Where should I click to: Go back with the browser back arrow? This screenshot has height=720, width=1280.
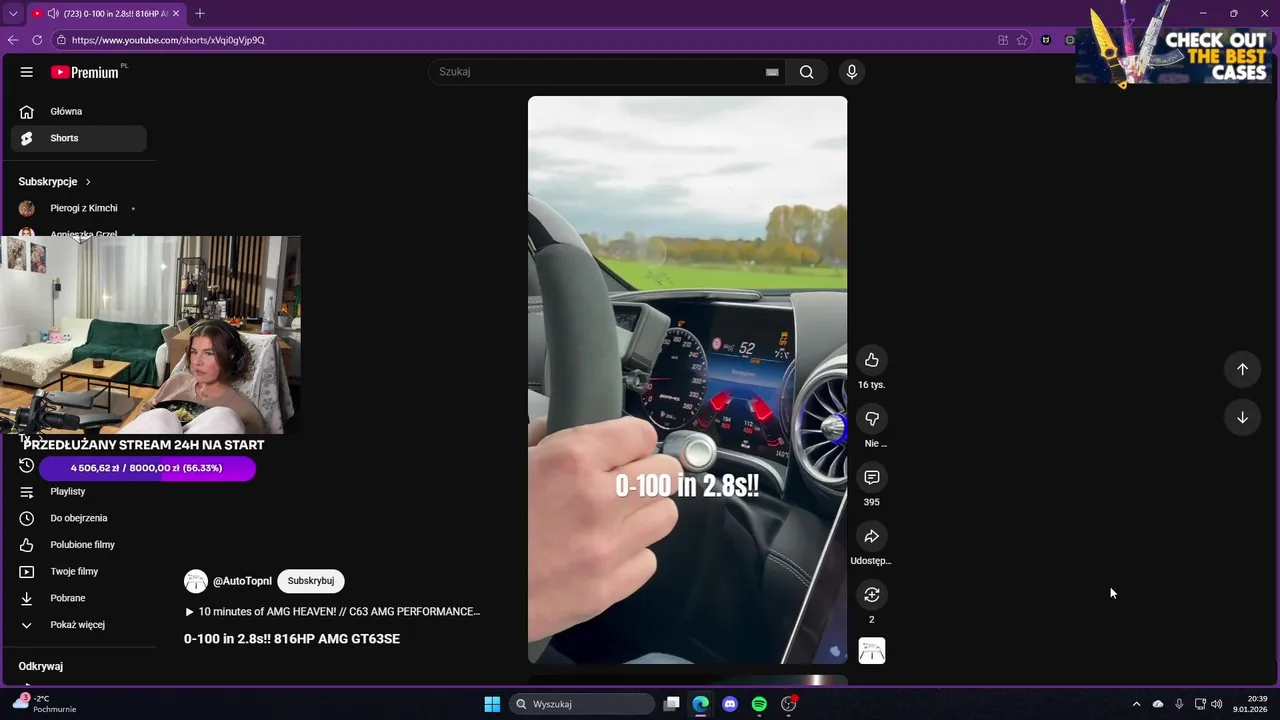coord(13,40)
